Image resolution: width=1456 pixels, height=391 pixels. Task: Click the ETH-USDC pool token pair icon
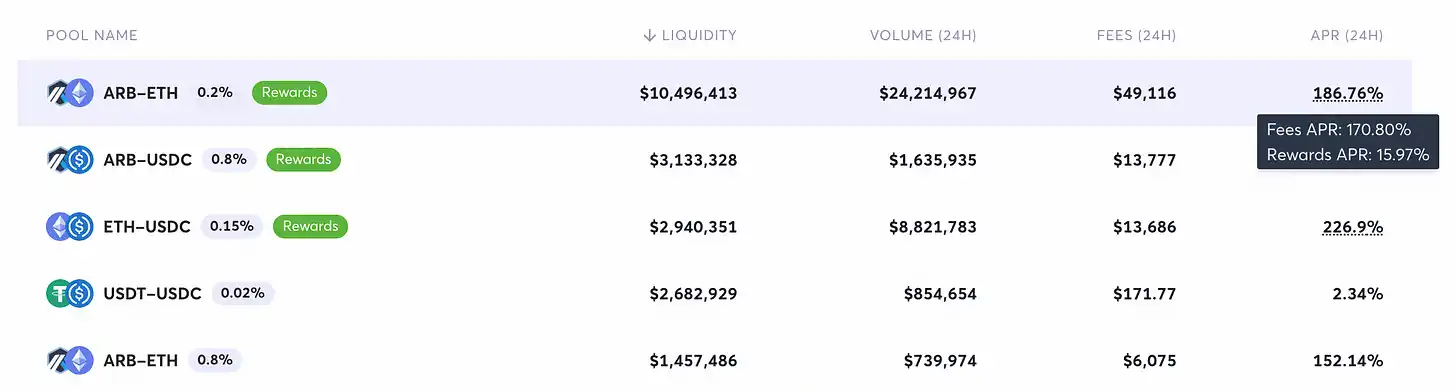[70, 227]
